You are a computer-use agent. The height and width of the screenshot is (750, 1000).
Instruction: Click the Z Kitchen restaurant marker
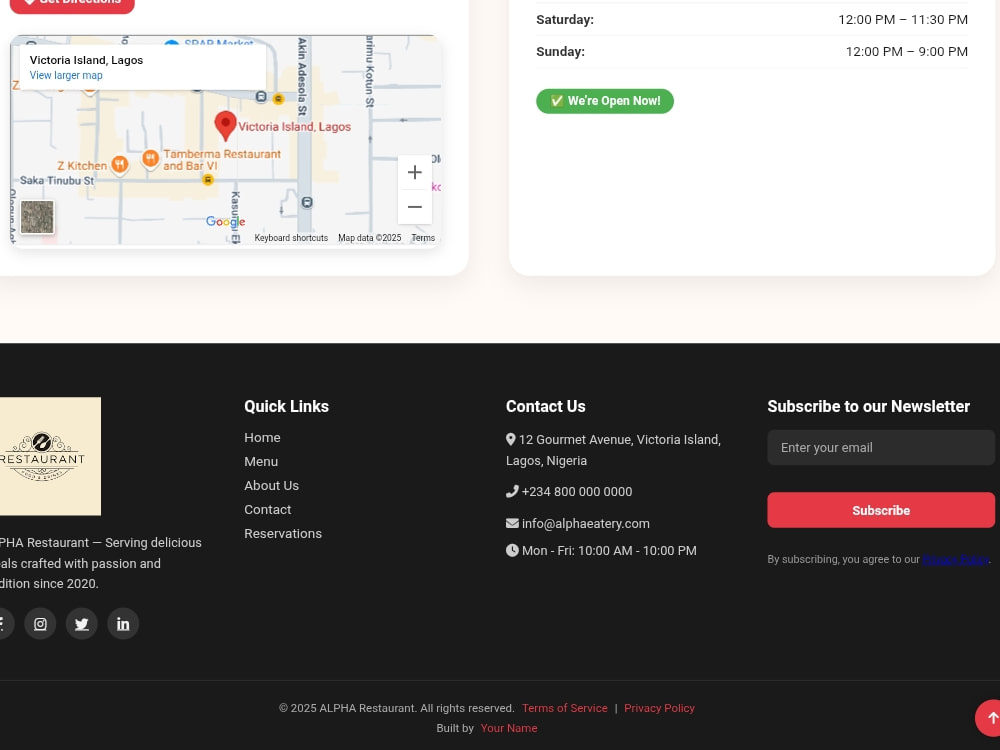point(119,165)
